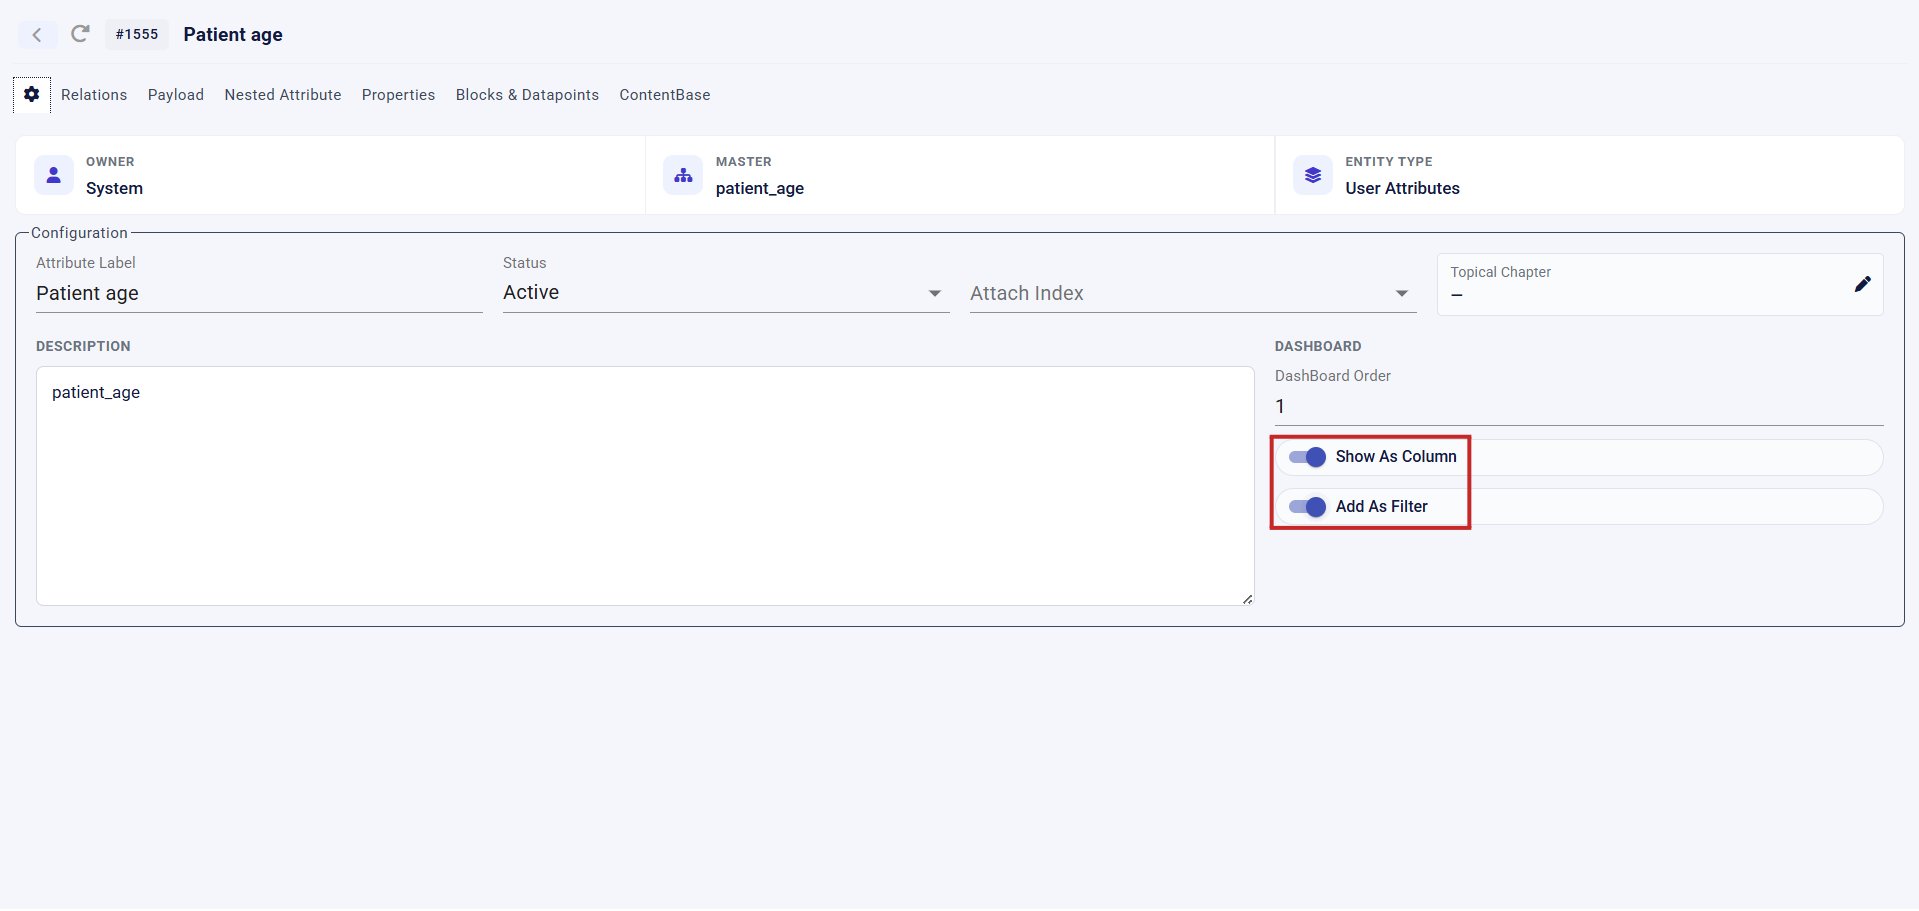Focus the DashBoard Order field
The height and width of the screenshot is (911, 1919).
point(1579,407)
